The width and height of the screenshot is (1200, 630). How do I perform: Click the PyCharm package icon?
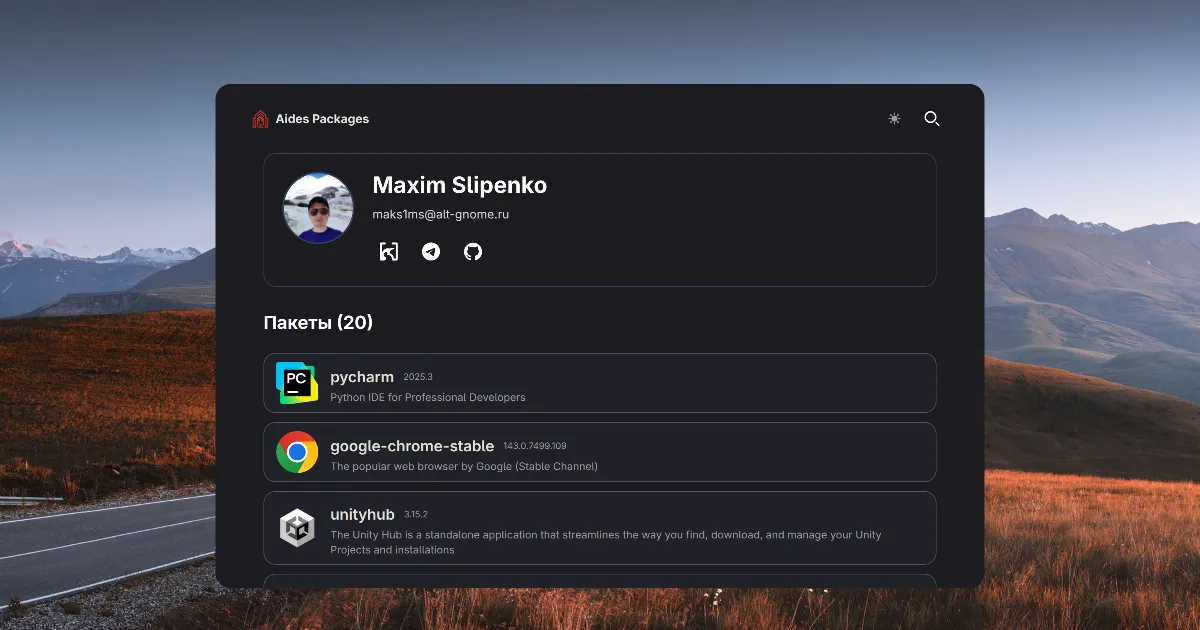[297, 383]
